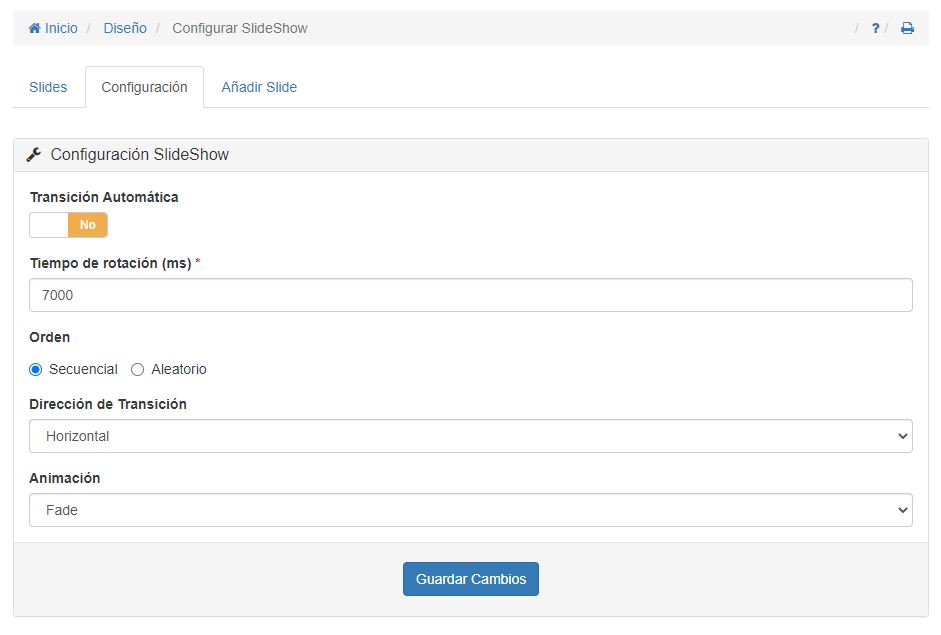
Task: Open the Animación dropdown showing Fade
Action: click(470, 509)
